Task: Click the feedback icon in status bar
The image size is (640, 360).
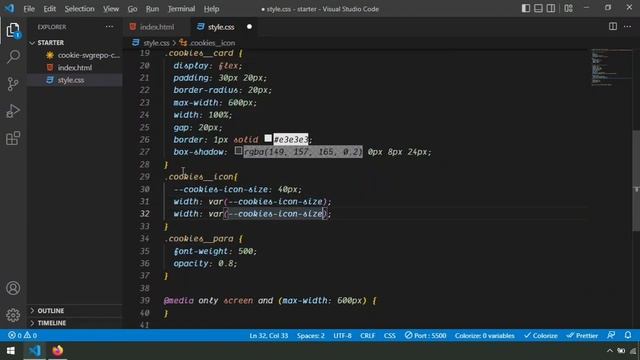Action: coord(611,336)
